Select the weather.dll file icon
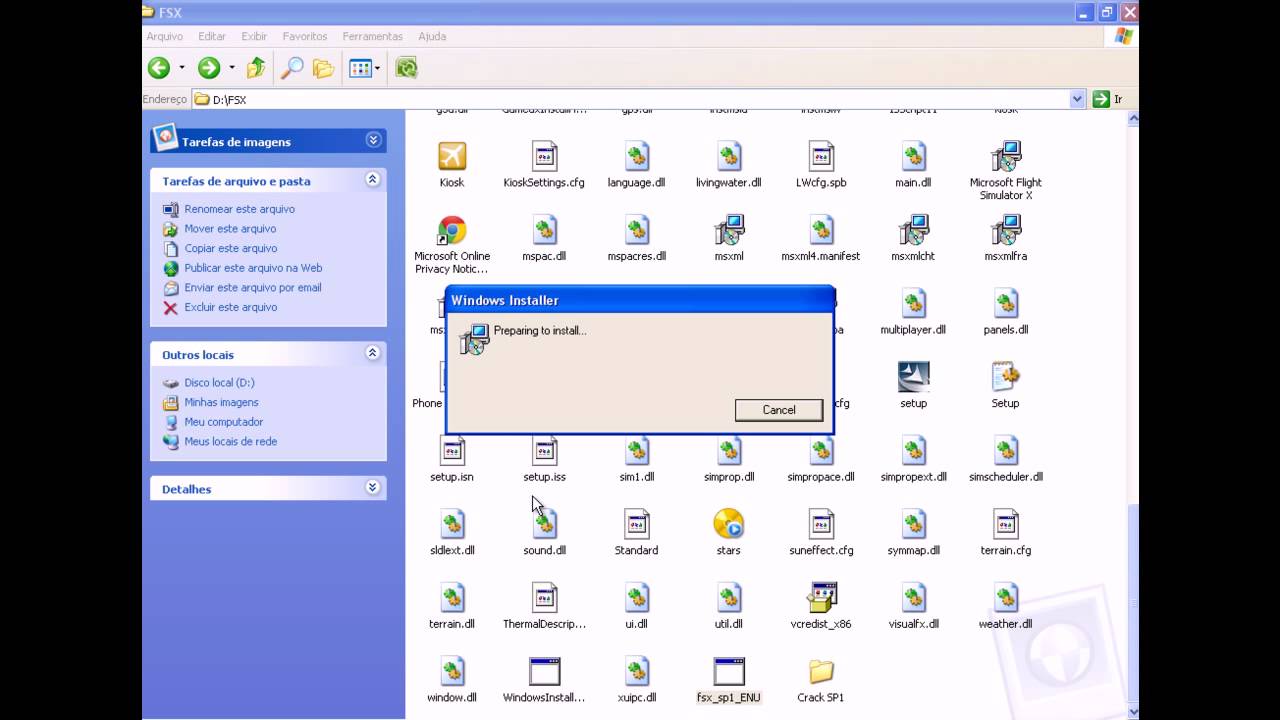This screenshot has height=720, width=1280. 1005,597
